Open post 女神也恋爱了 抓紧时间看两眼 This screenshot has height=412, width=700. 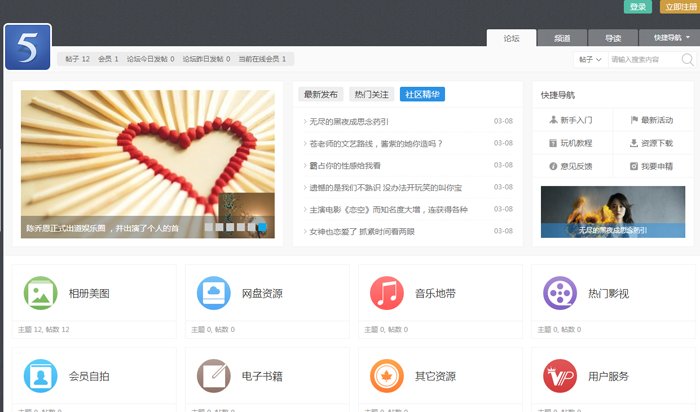coord(362,231)
